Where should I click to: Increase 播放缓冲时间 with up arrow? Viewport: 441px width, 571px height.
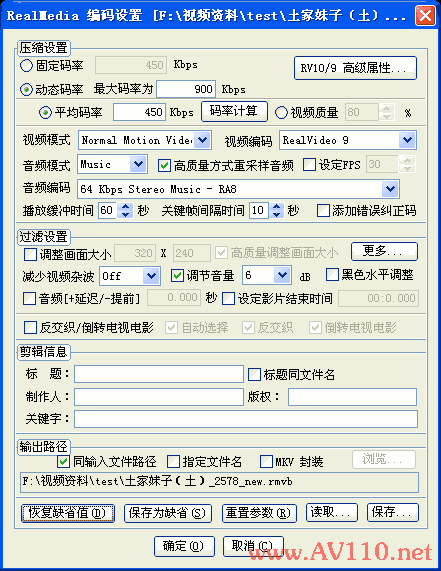[125, 206]
